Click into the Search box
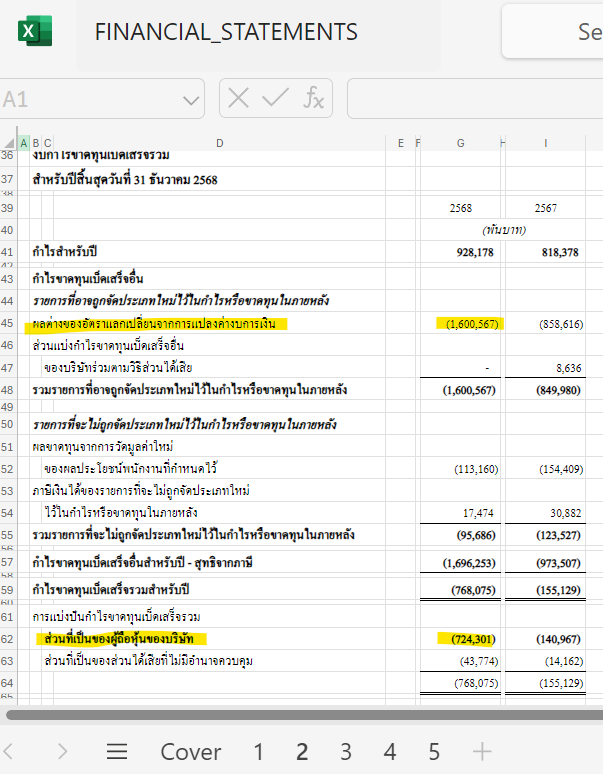Screen dimensions: 603x774 [553, 32]
